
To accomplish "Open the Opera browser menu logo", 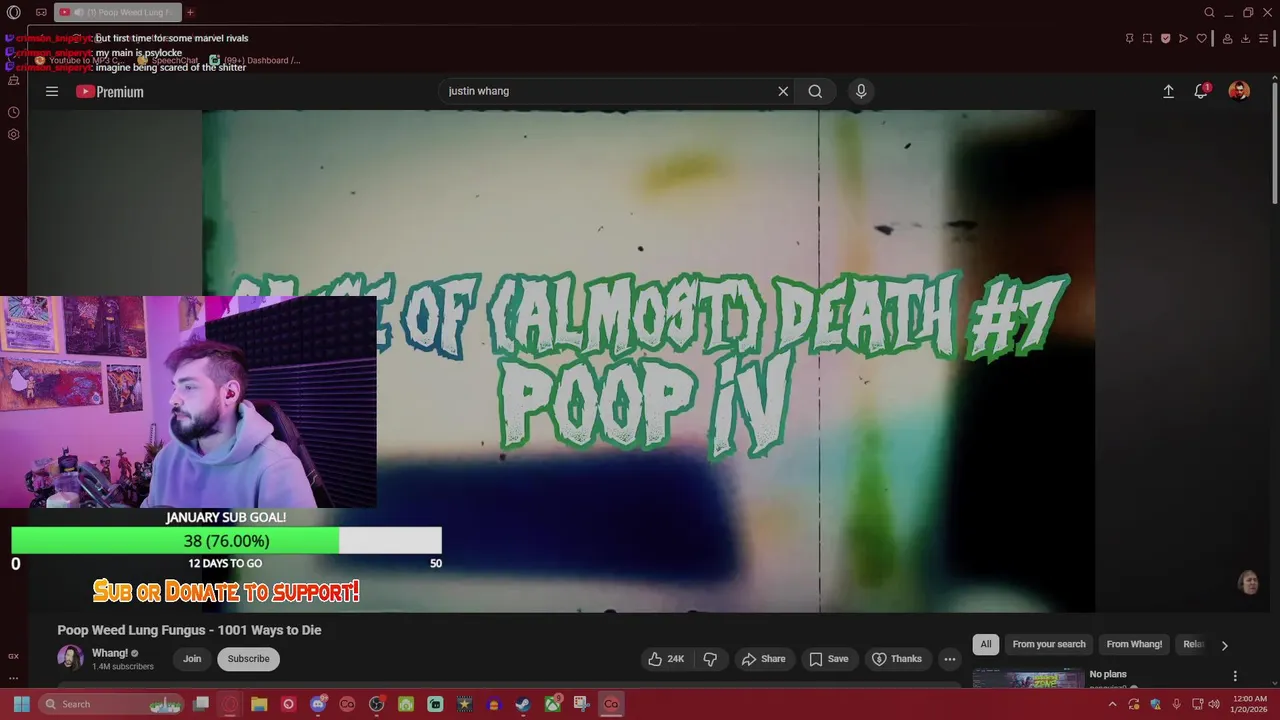I will click(x=13, y=12).
